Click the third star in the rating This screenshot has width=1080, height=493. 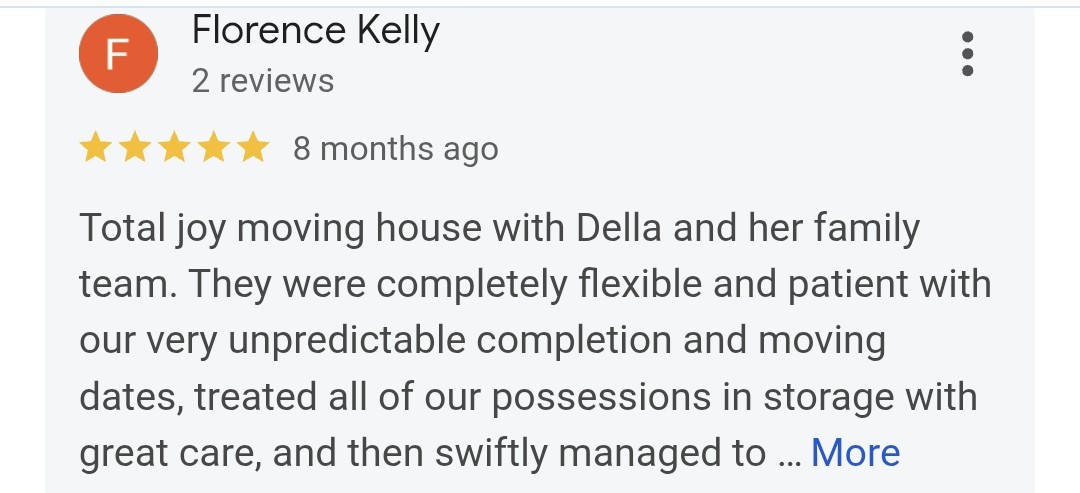(x=174, y=149)
